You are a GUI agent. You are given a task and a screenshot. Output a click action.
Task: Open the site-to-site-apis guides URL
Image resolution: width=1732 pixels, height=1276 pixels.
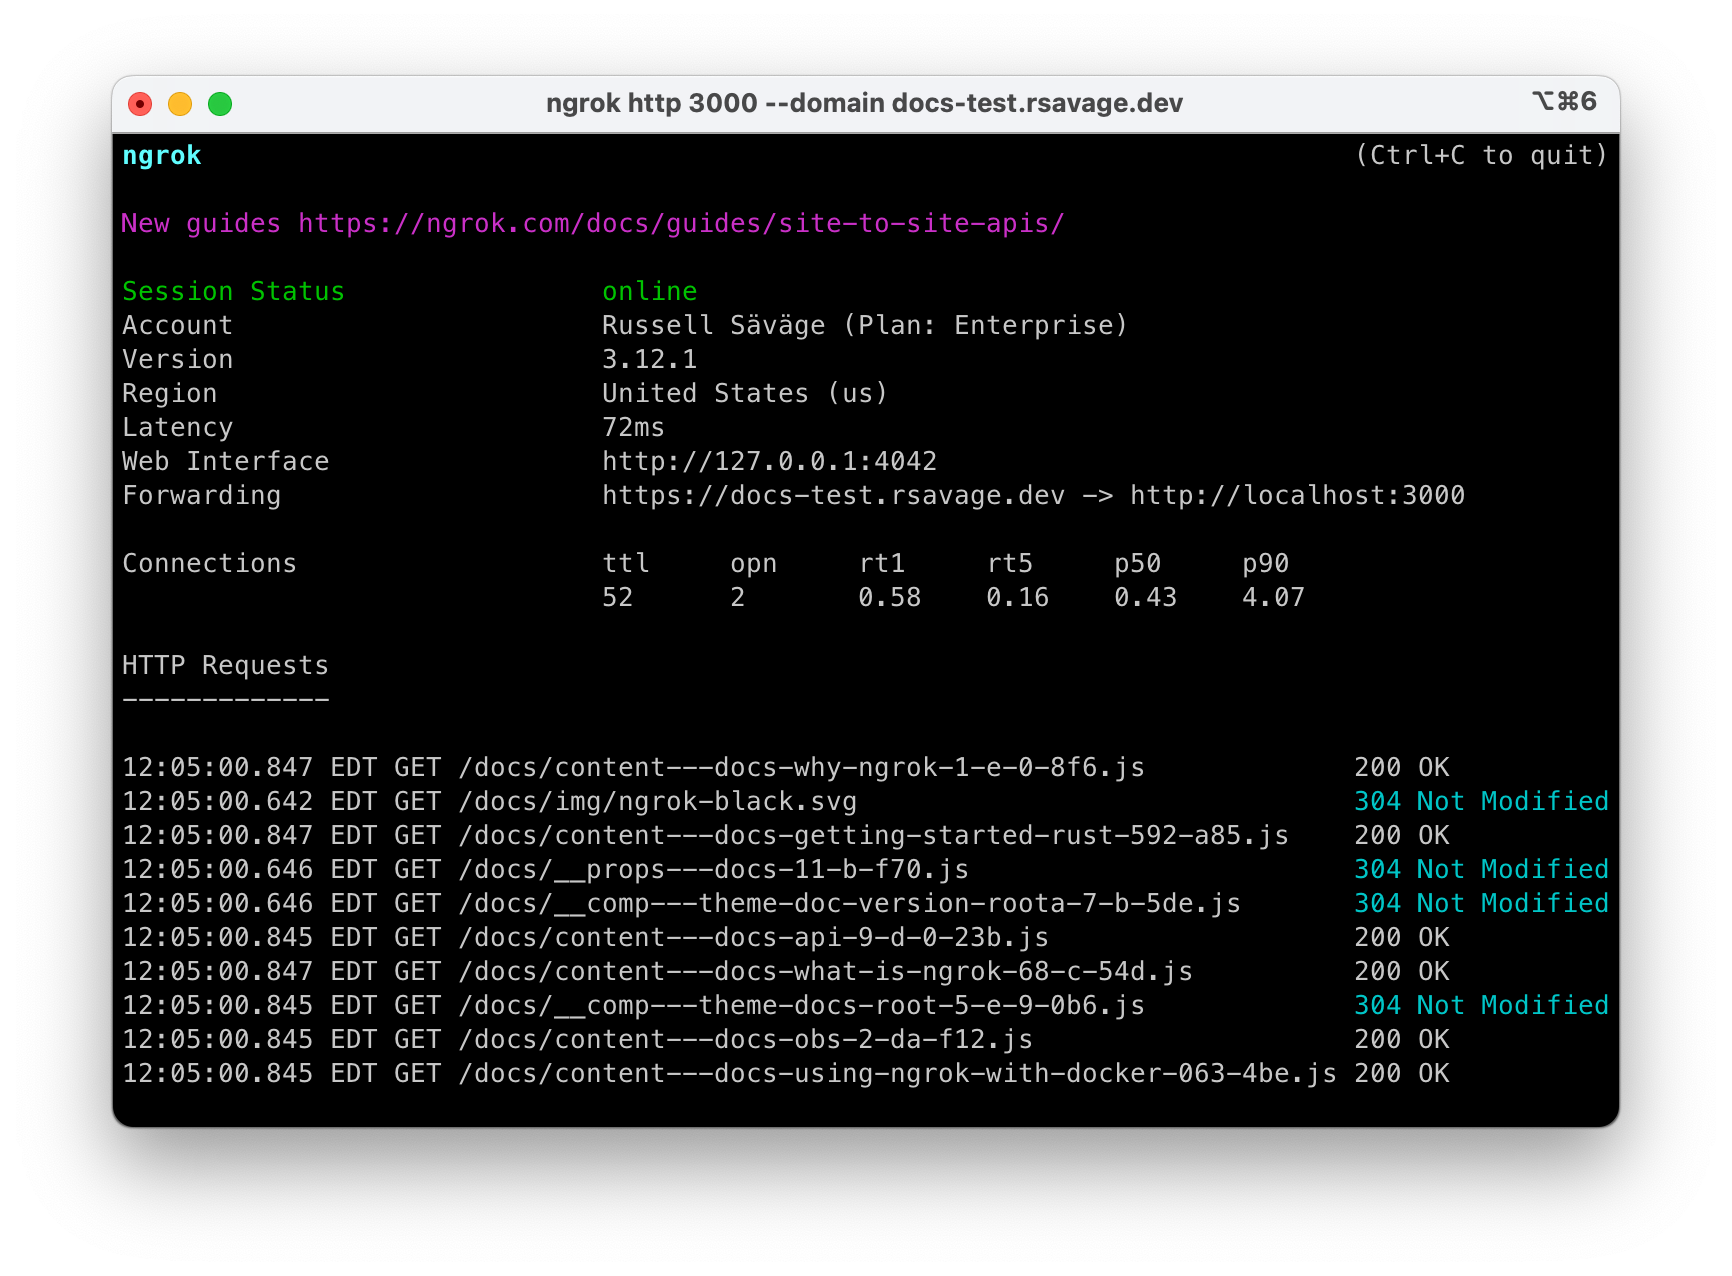click(x=681, y=223)
